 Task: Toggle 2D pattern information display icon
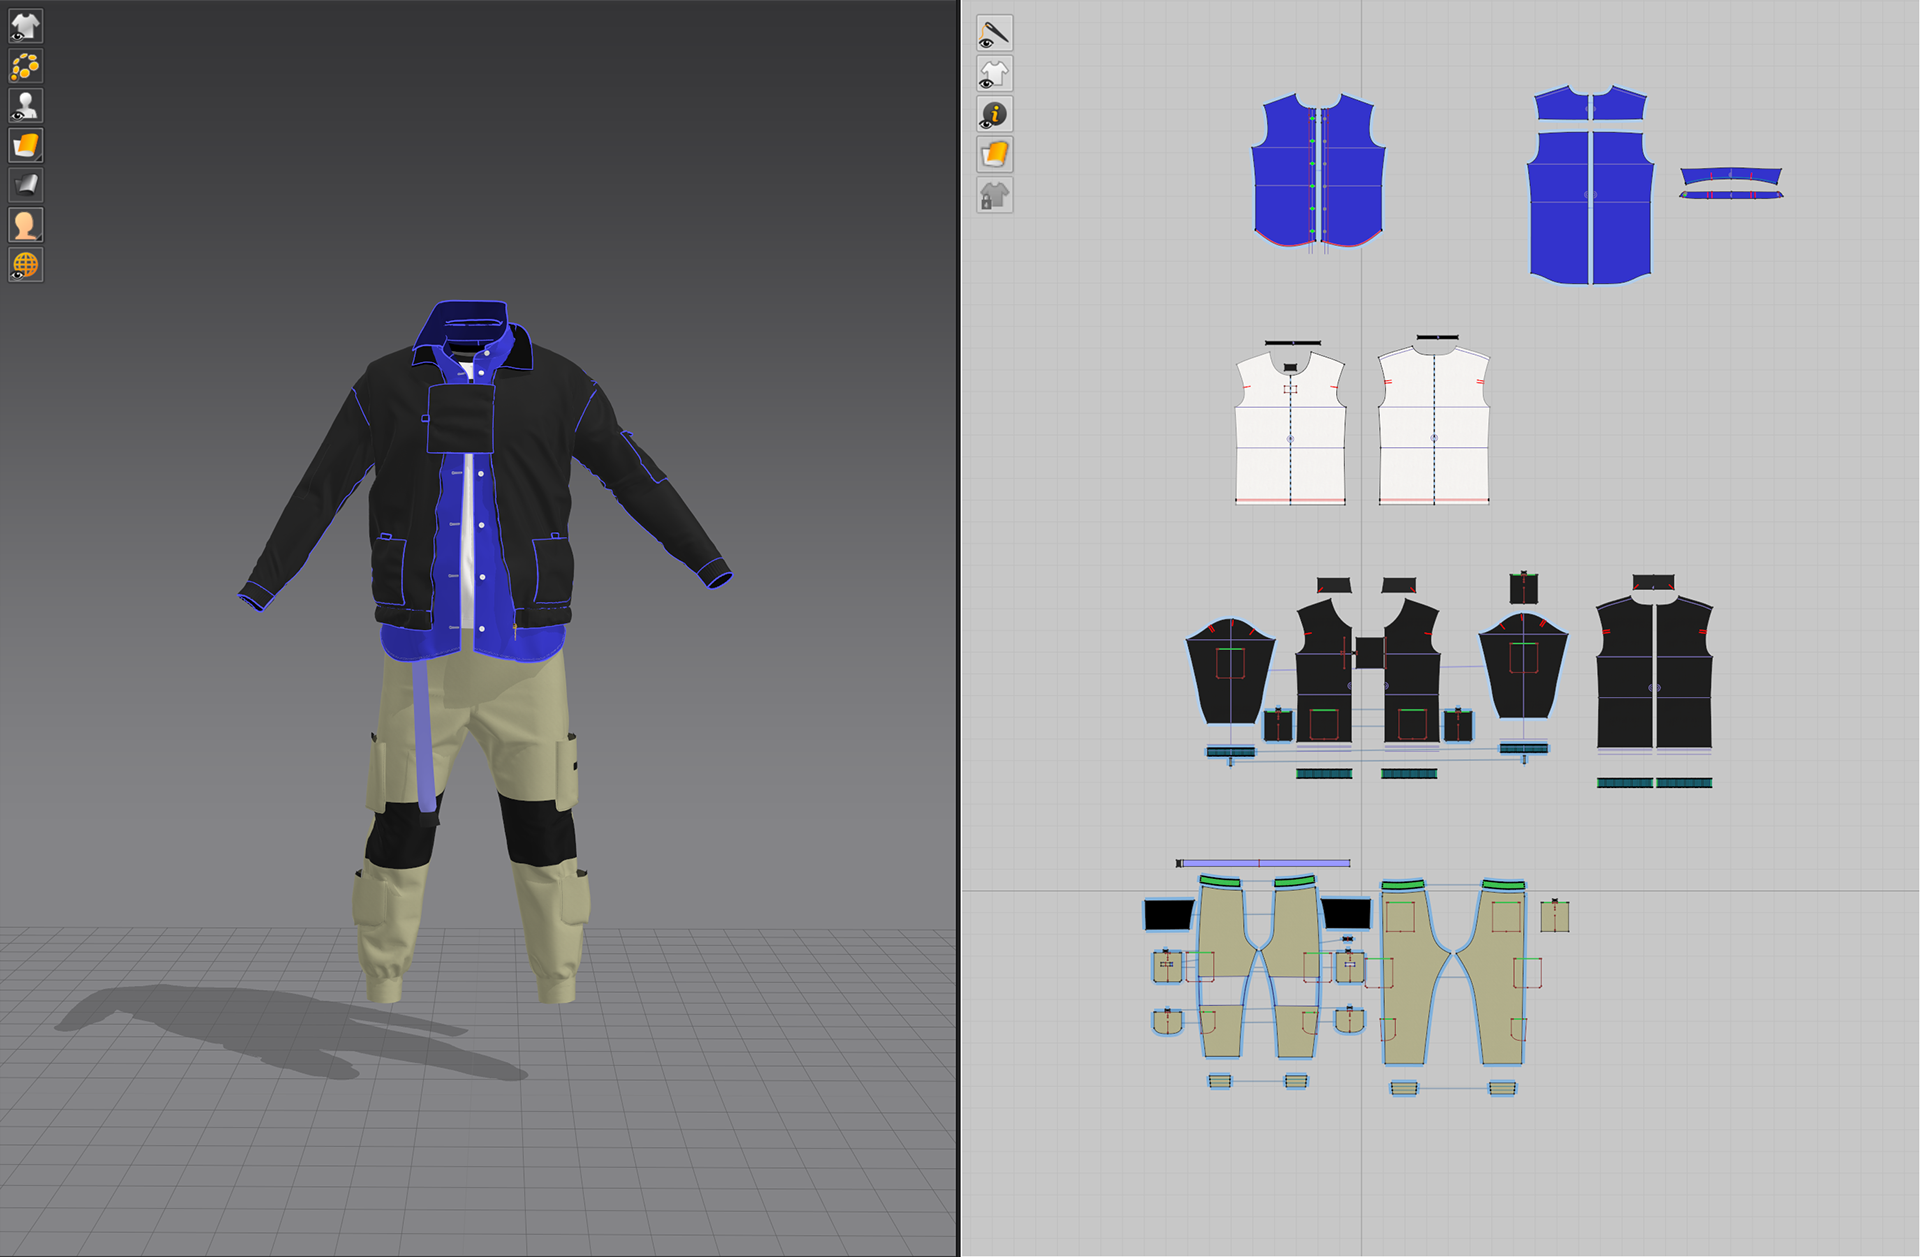pos(994,115)
